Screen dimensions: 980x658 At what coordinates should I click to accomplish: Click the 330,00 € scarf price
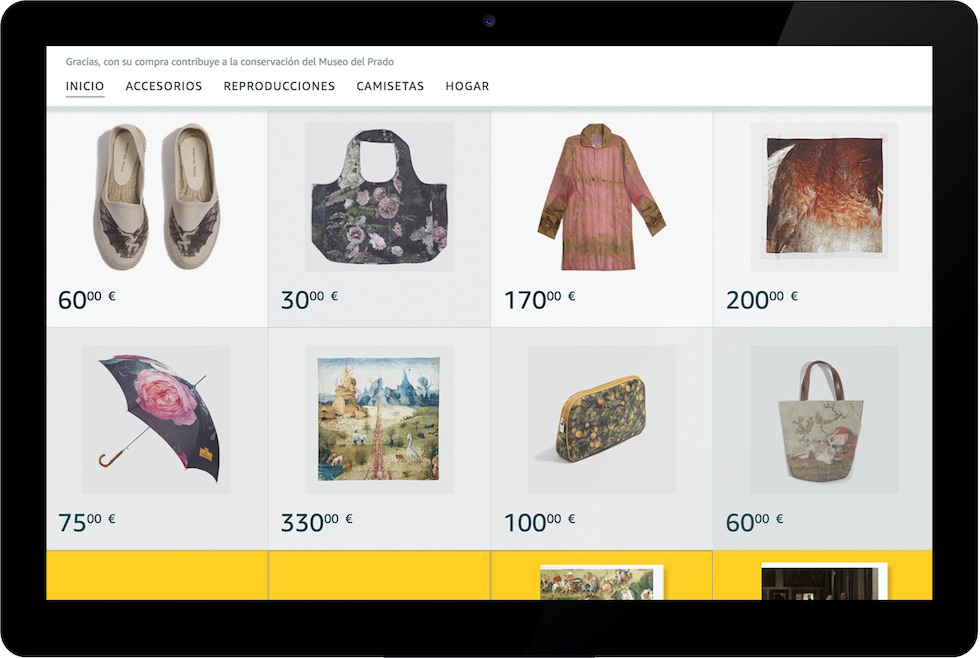(x=316, y=522)
